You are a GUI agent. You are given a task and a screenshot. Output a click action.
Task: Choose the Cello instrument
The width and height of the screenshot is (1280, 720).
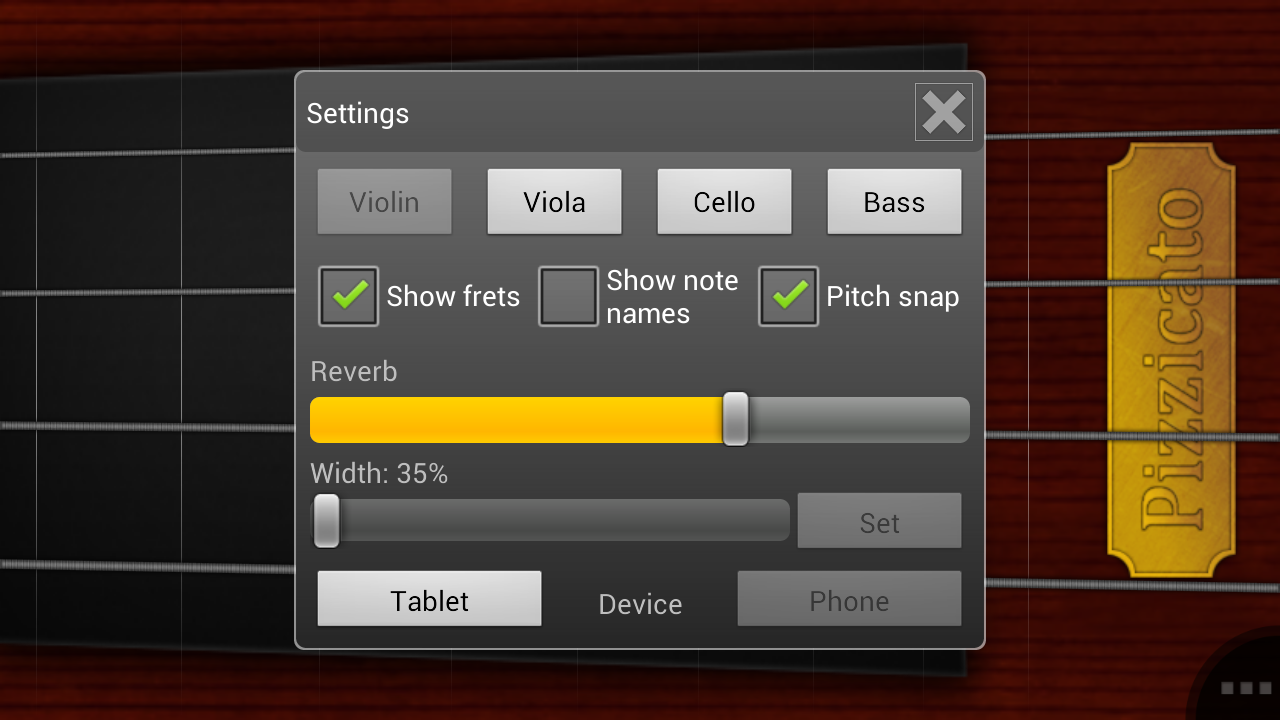click(724, 201)
